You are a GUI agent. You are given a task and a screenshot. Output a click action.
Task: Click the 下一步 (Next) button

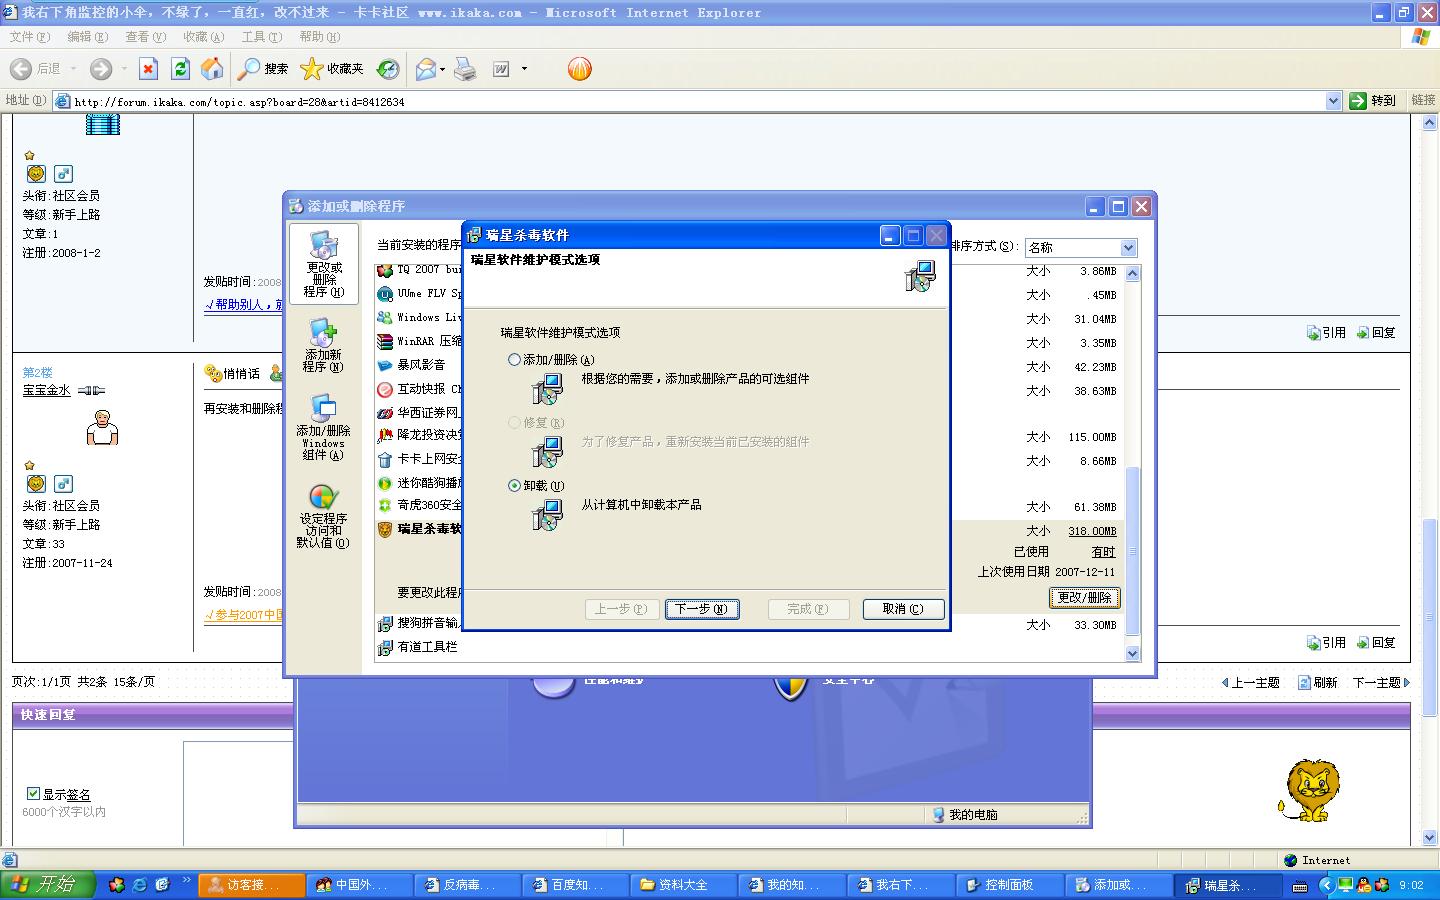702,609
